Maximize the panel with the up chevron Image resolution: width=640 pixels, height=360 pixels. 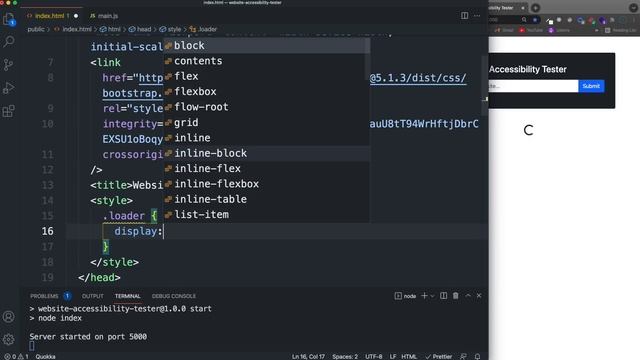click(x=468, y=296)
